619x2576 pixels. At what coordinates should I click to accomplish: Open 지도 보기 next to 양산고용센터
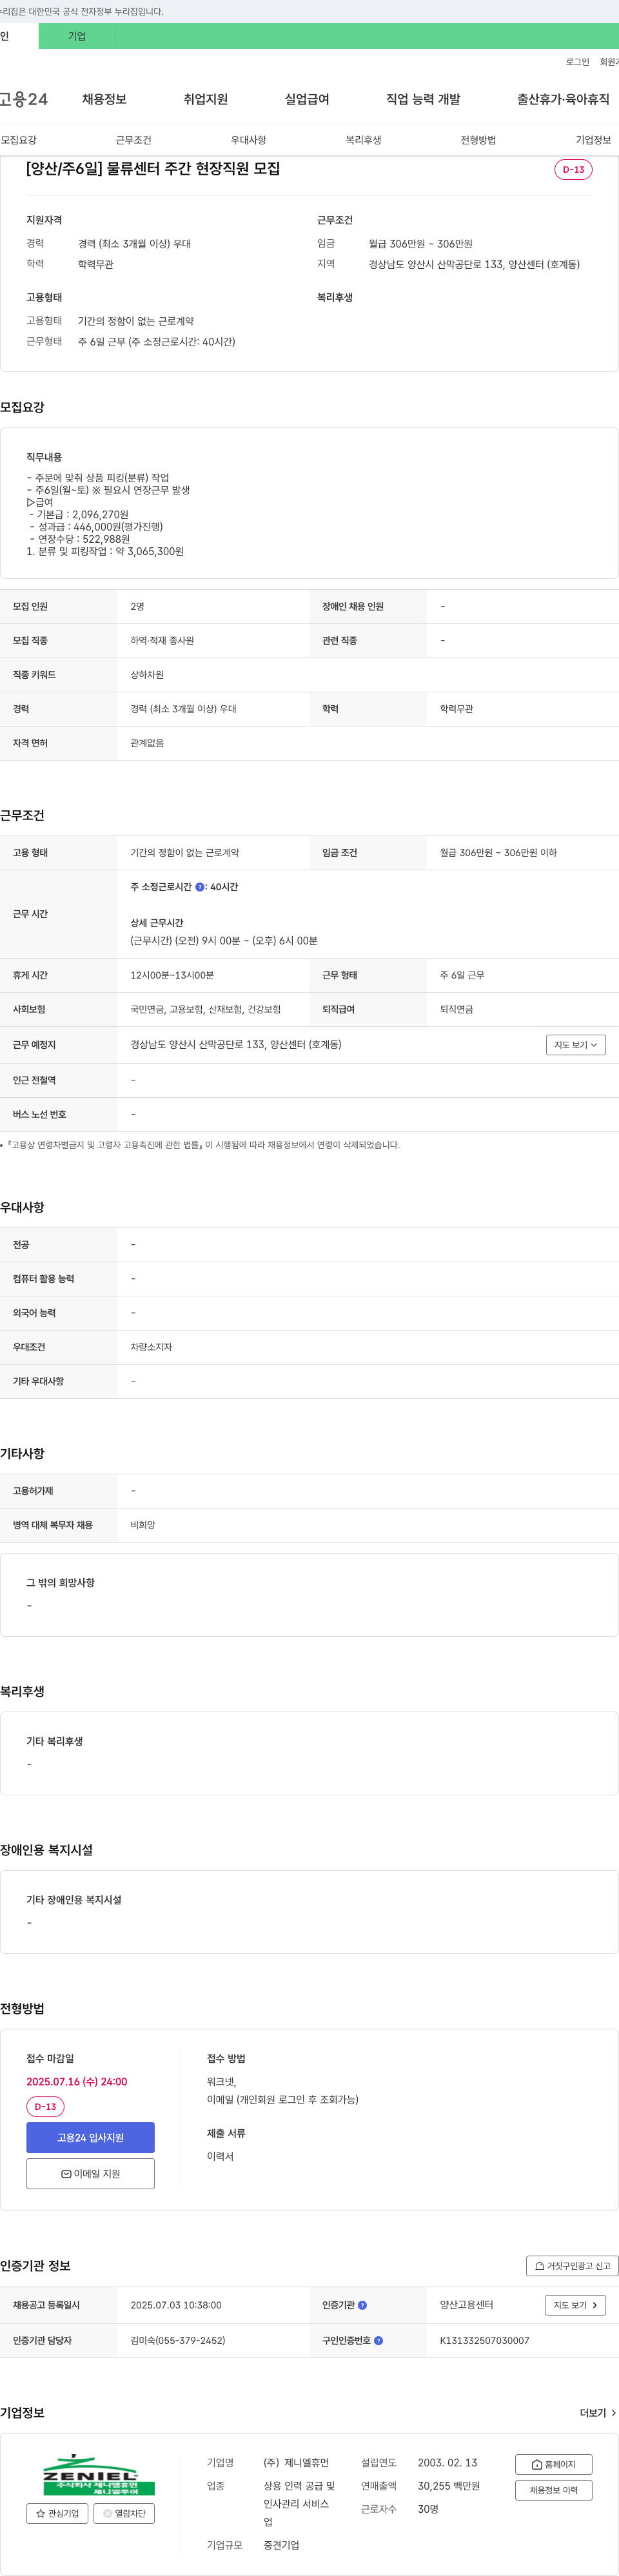(575, 2305)
